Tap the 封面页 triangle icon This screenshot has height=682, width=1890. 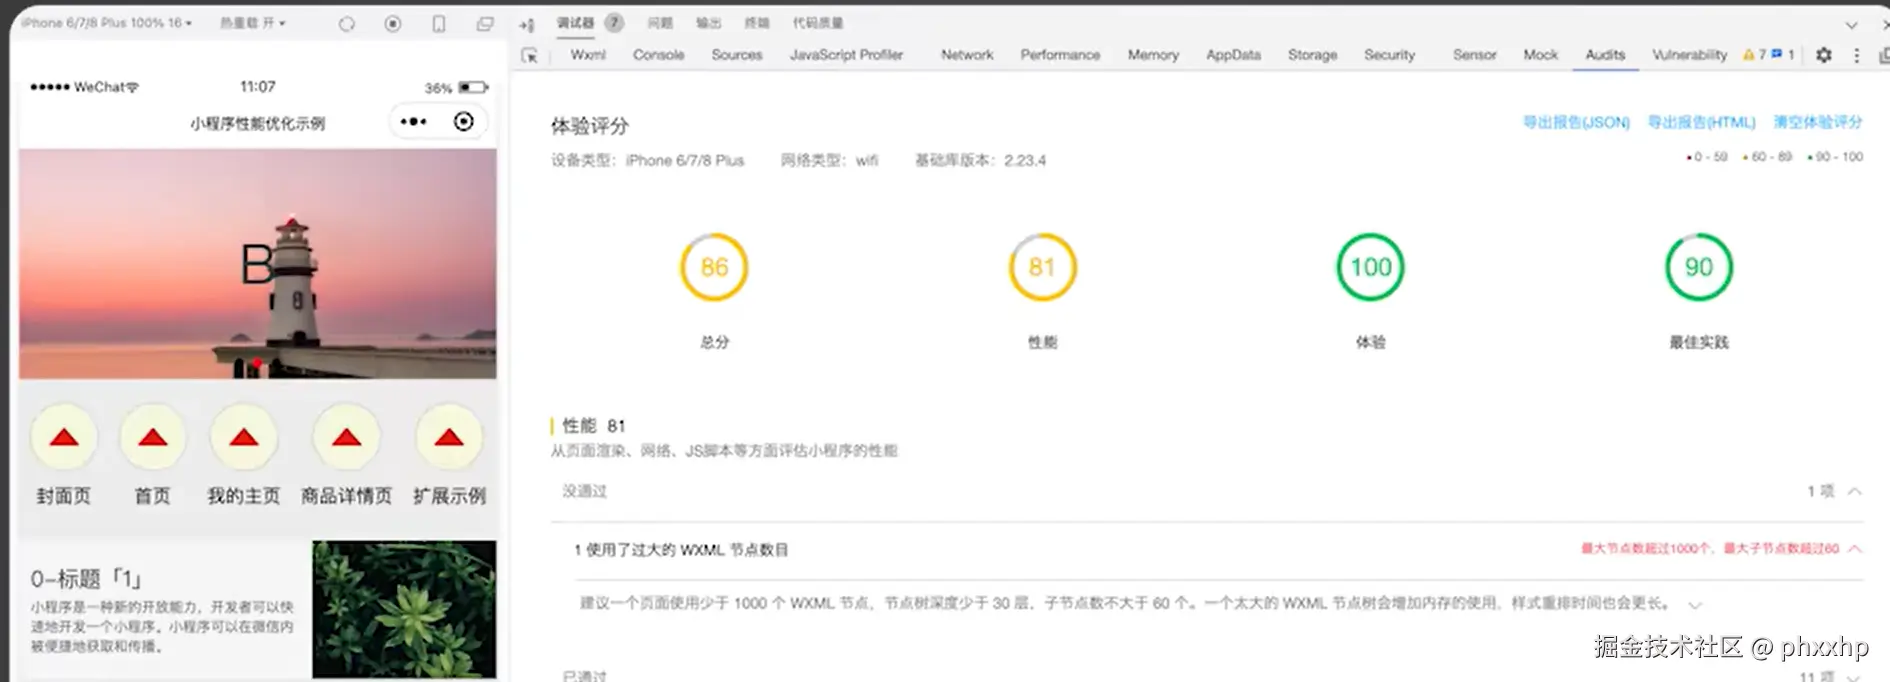pyautogui.click(x=64, y=438)
